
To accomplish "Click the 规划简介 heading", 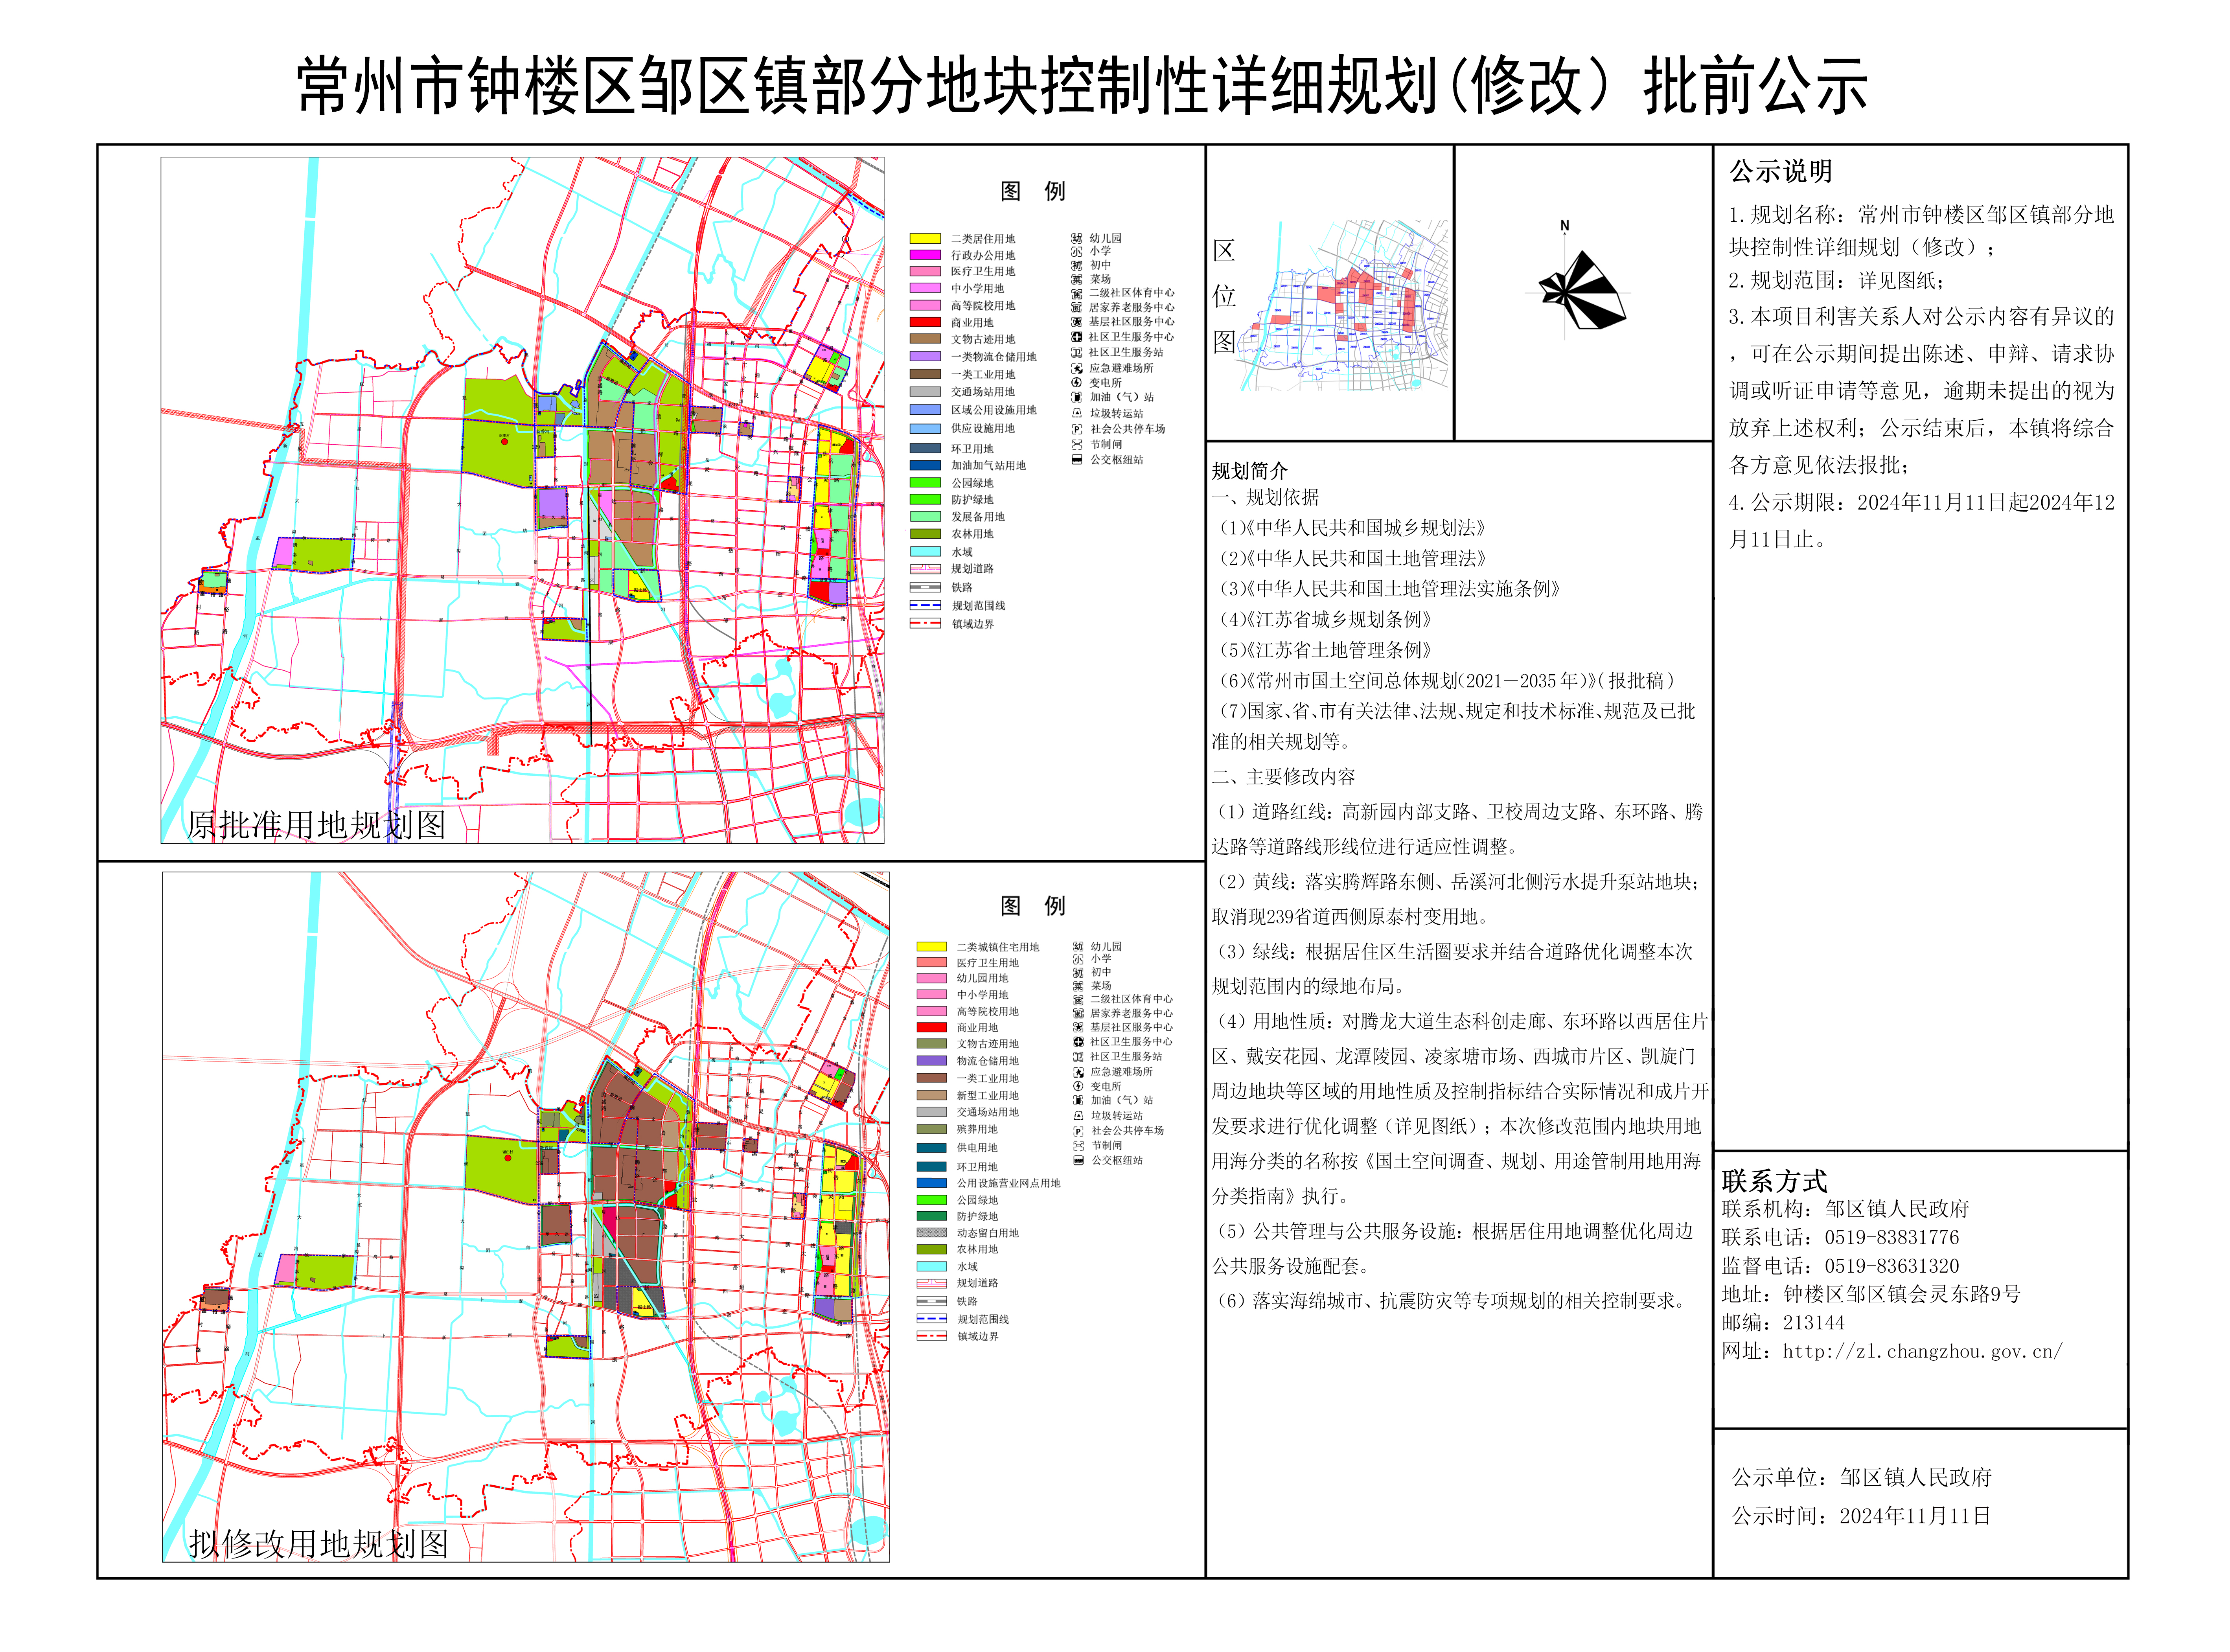I will 1250,471.
